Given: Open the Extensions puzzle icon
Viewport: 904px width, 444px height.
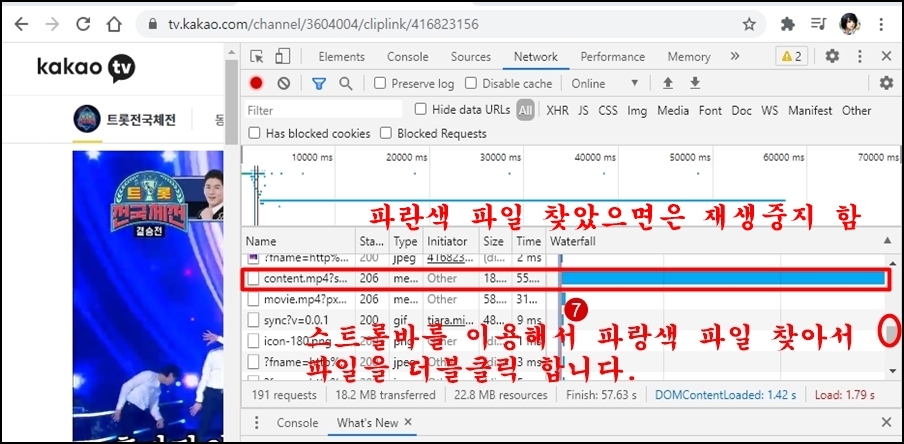Looking at the screenshot, I should click(x=788, y=24).
